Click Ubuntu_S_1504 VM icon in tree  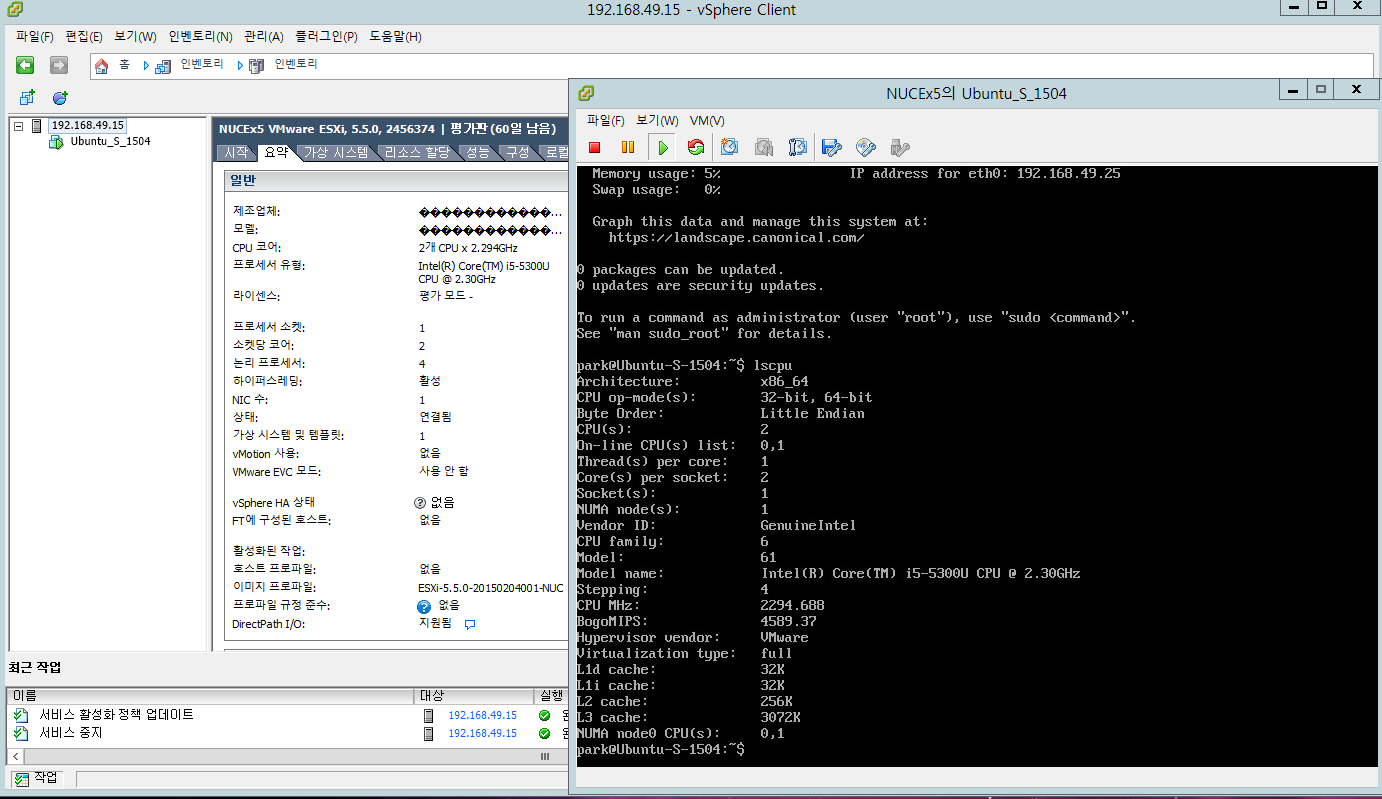[x=56, y=142]
